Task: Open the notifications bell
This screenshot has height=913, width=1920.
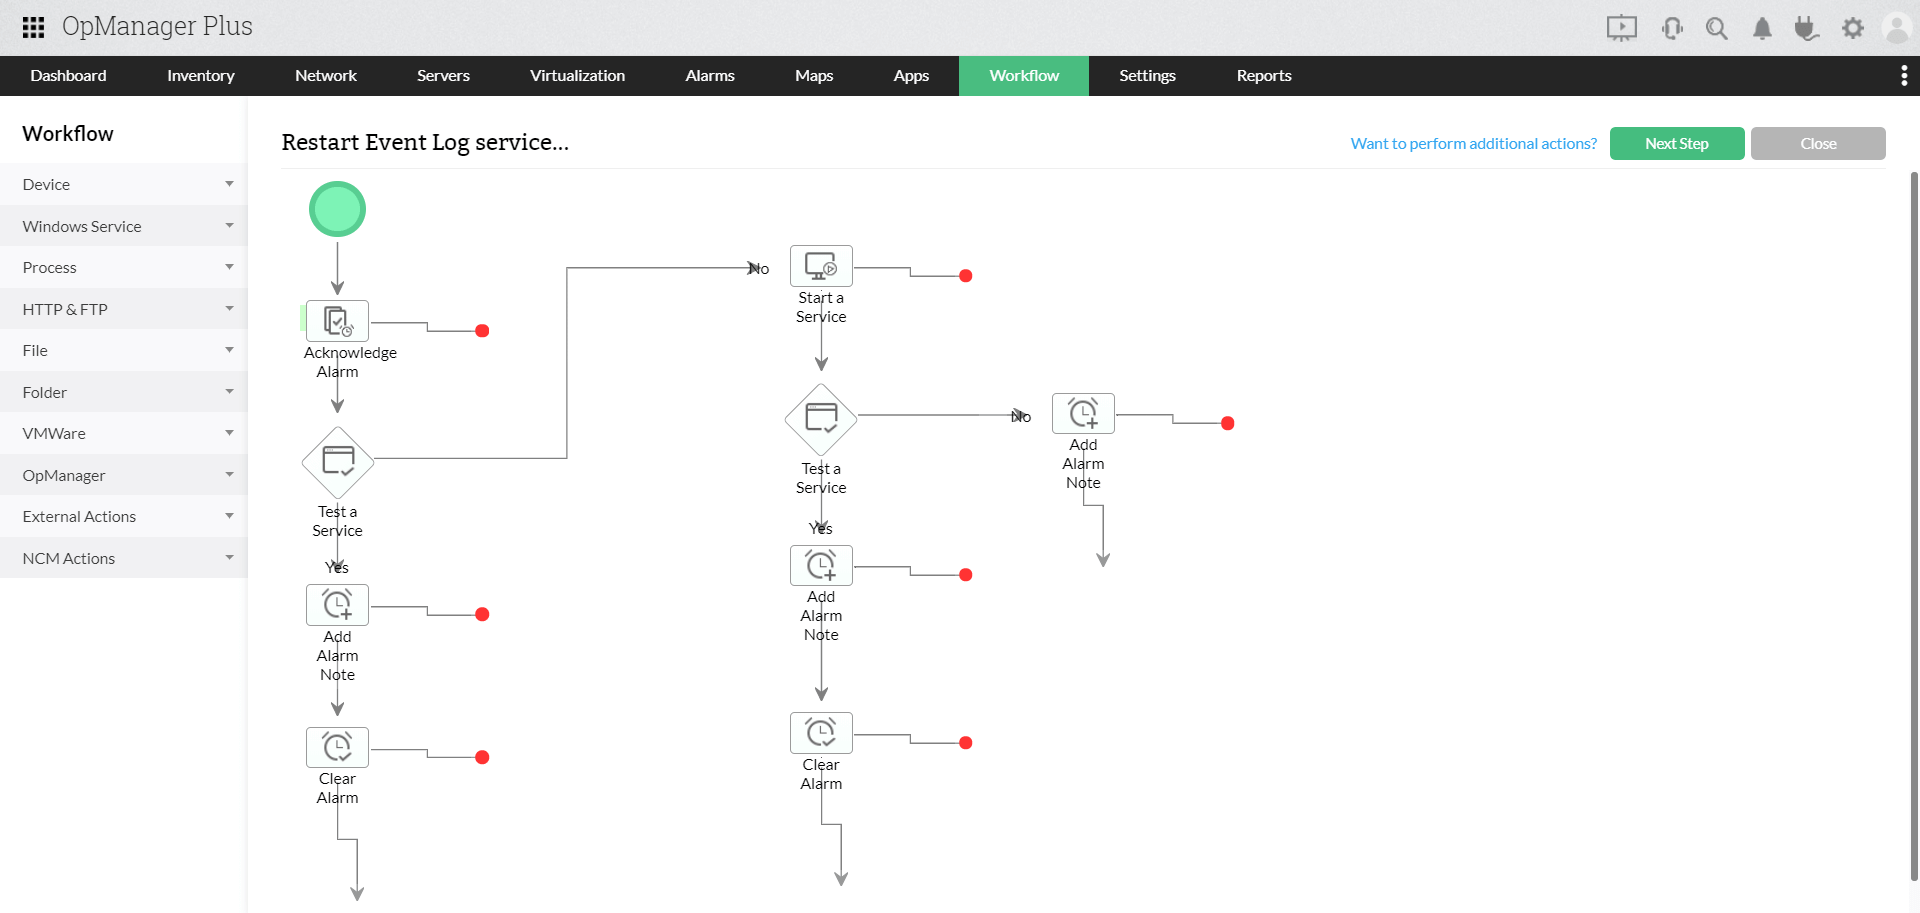Action: coord(1762,28)
